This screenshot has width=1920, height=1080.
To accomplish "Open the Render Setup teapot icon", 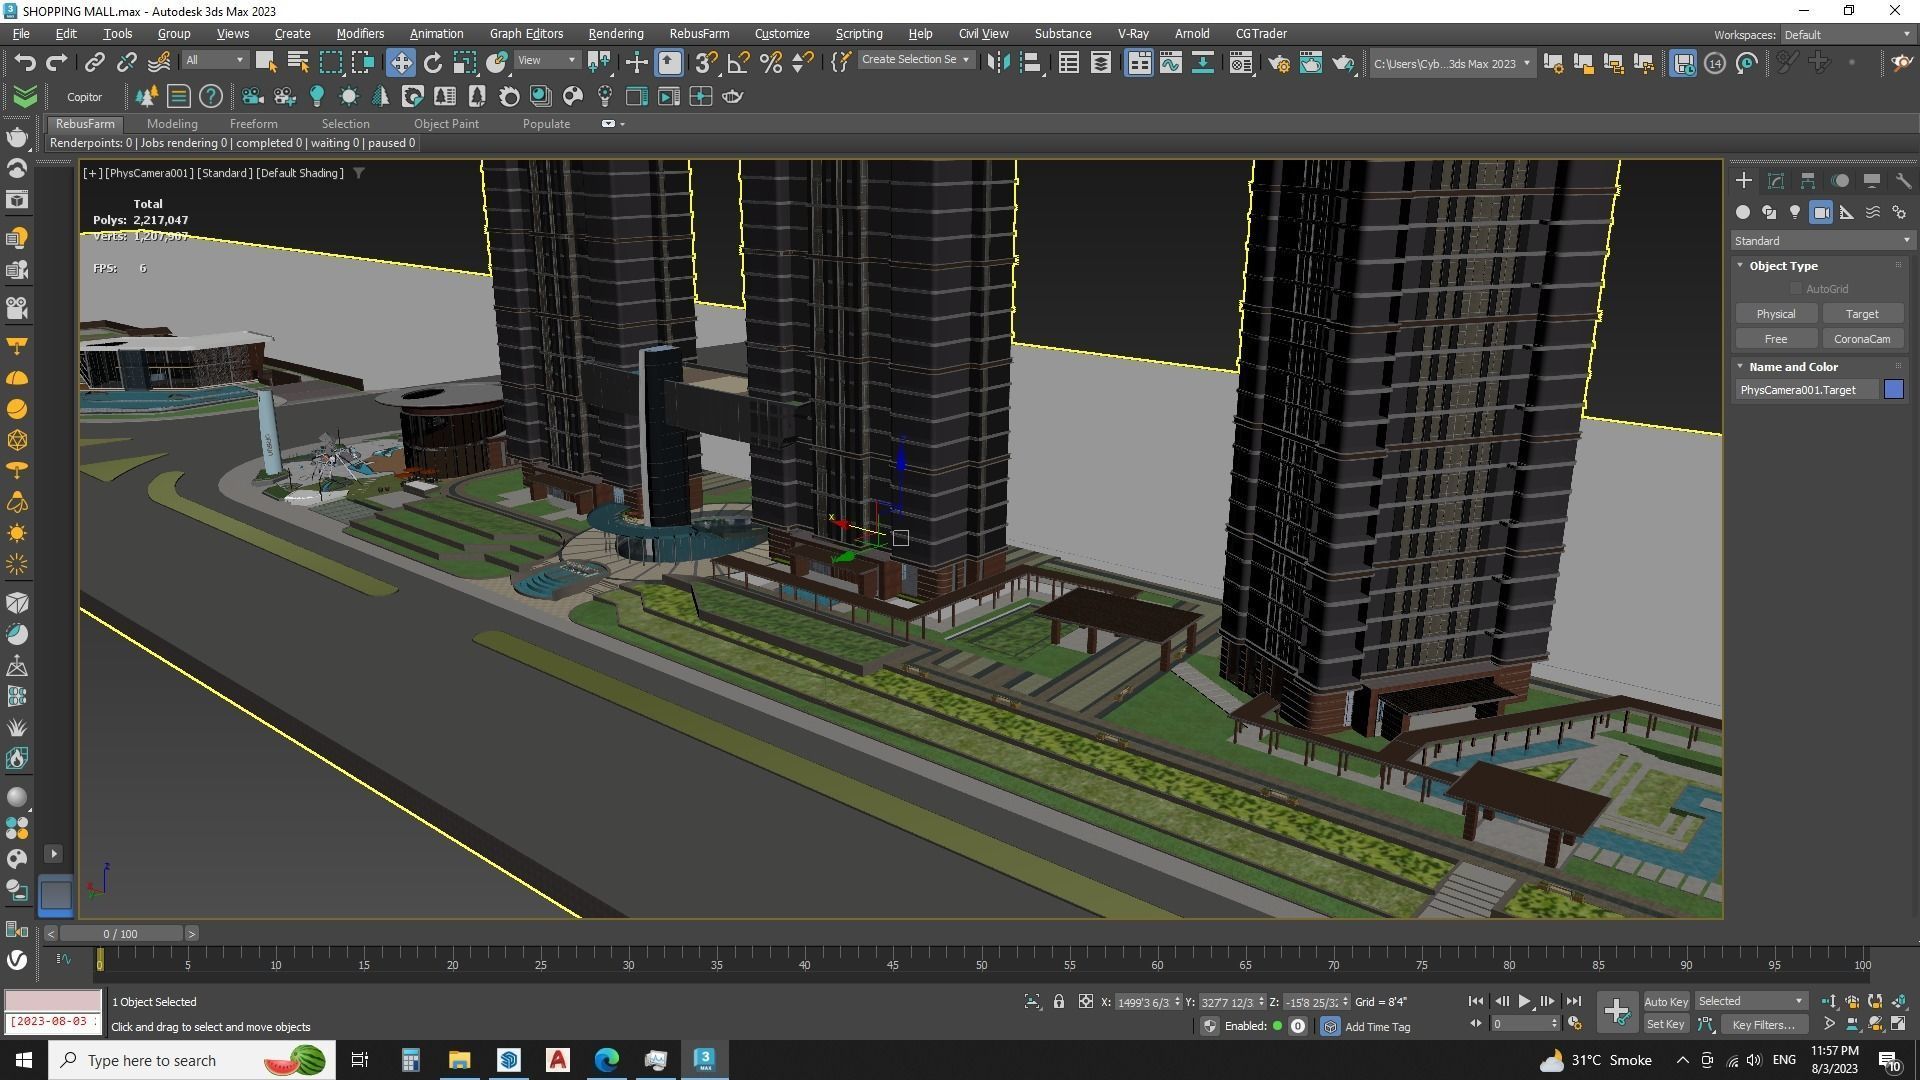I will (1278, 62).
